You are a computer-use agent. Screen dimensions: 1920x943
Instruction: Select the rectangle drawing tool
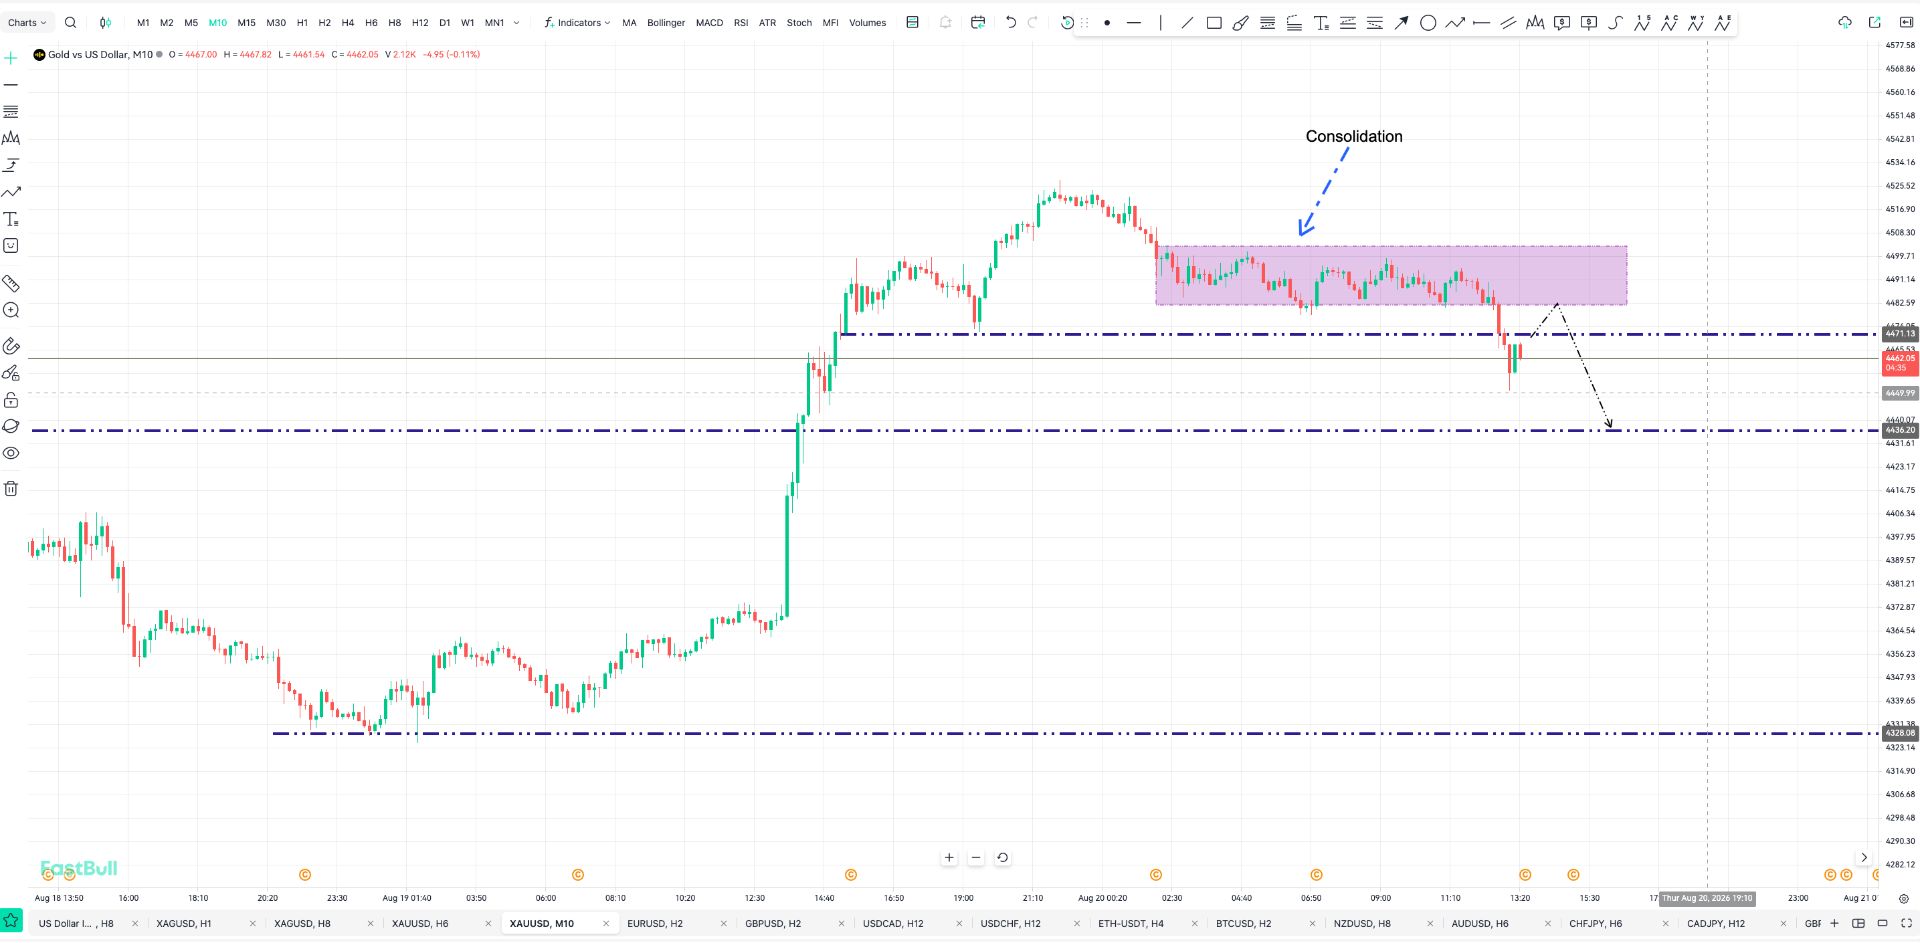click(1214, 23)
